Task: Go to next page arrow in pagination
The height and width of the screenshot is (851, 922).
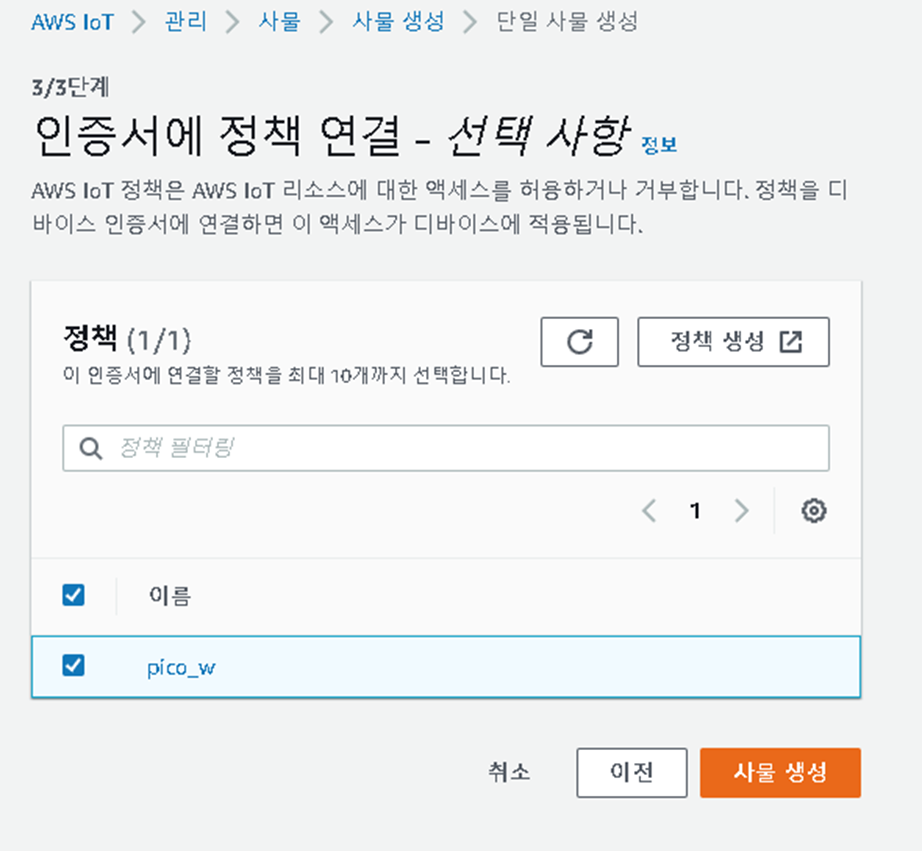Action: (x=741, y=510)
